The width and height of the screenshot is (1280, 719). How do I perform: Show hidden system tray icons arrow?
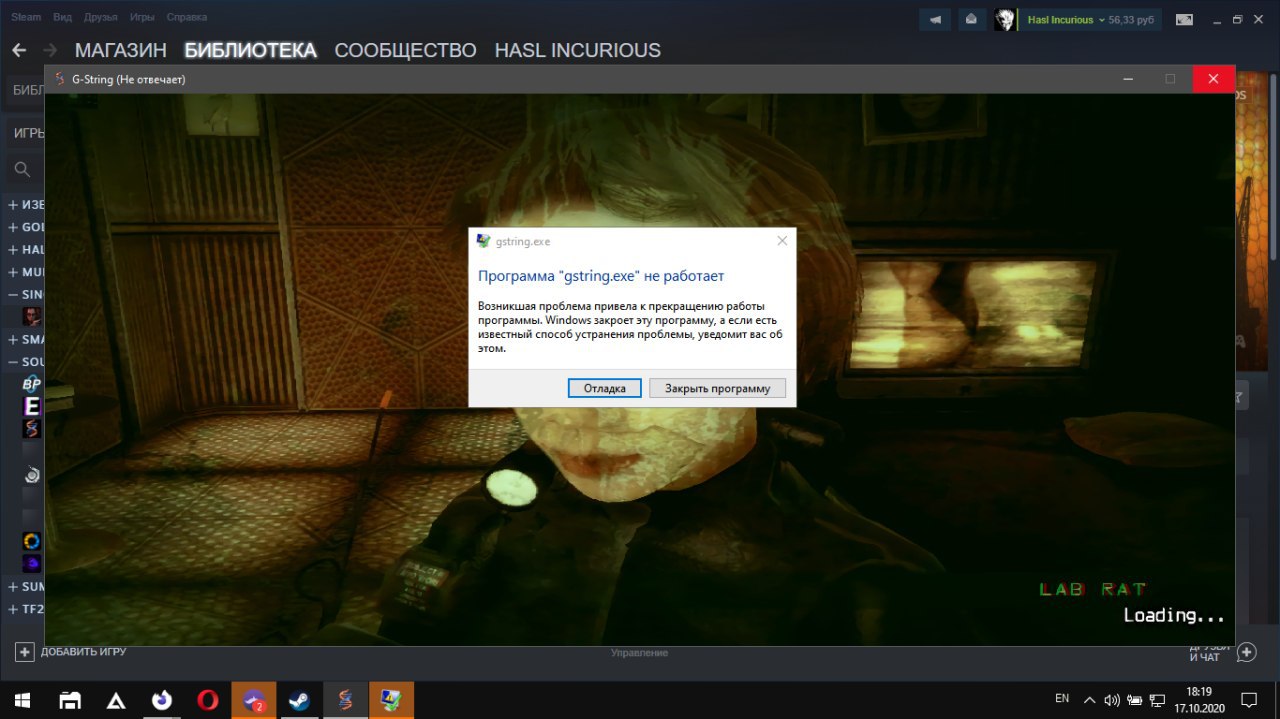[1089, 699]
